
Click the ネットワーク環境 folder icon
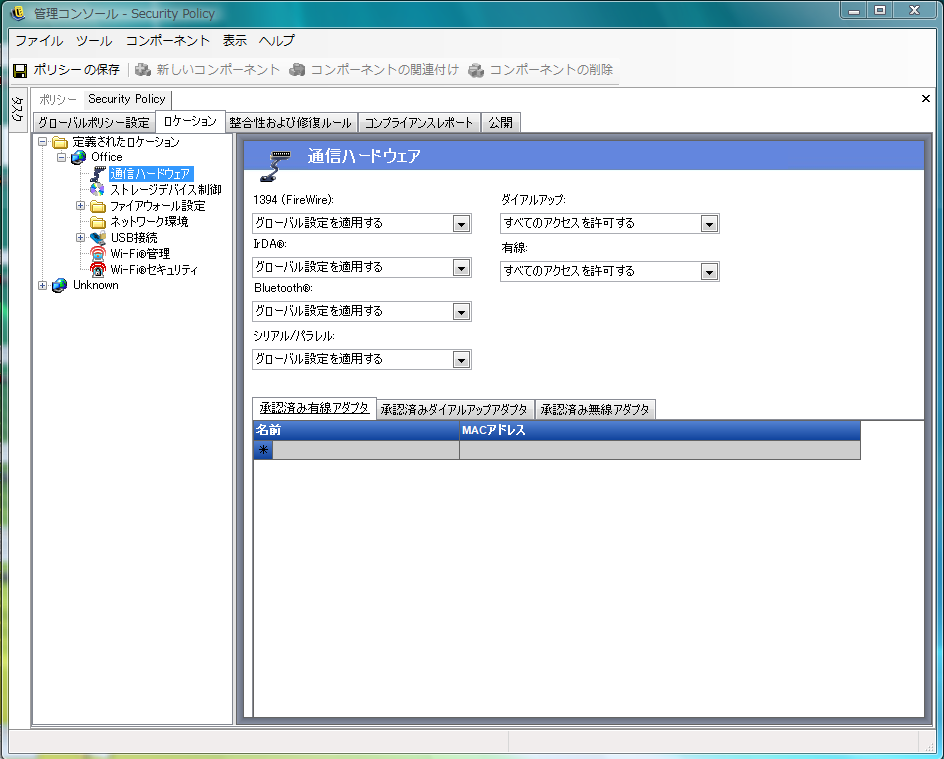98,222
